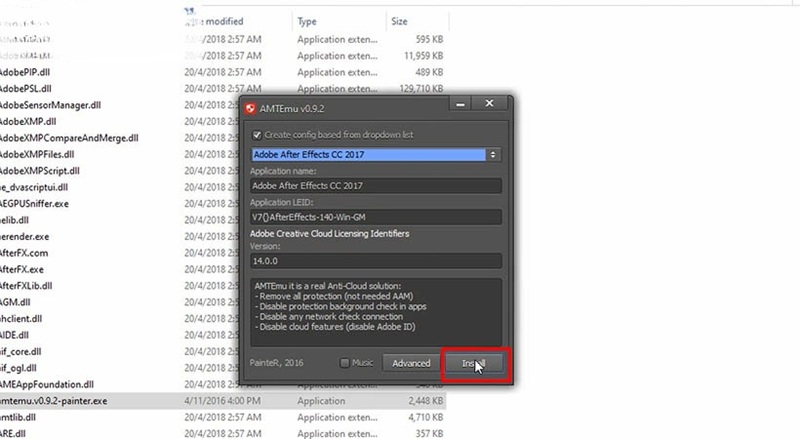
Task: Click the 595 KB size cell
Action: tap(429, 39)
